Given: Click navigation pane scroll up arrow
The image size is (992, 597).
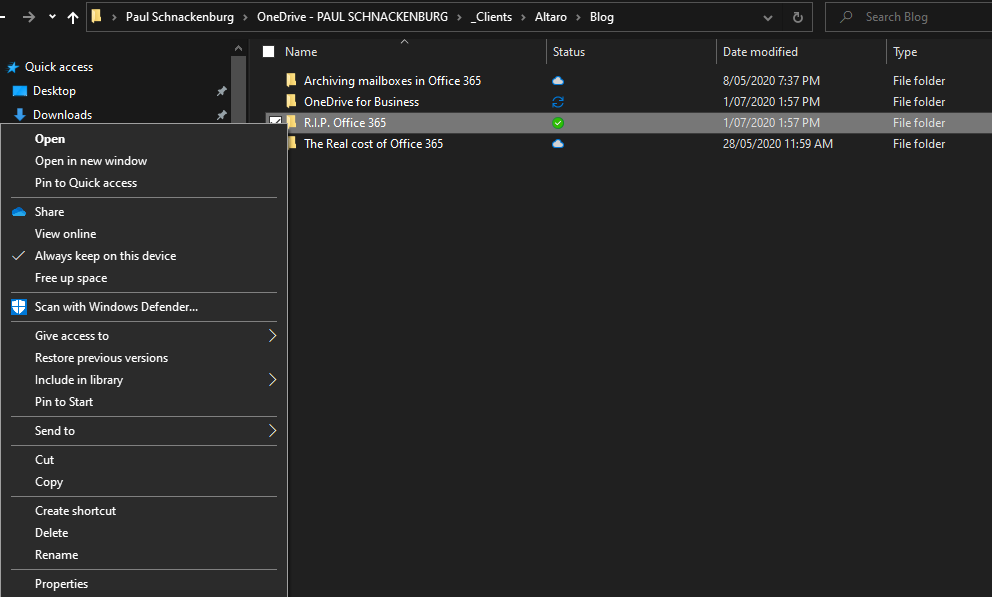Looking at the screenshot, I should click(x=238, y=48).
